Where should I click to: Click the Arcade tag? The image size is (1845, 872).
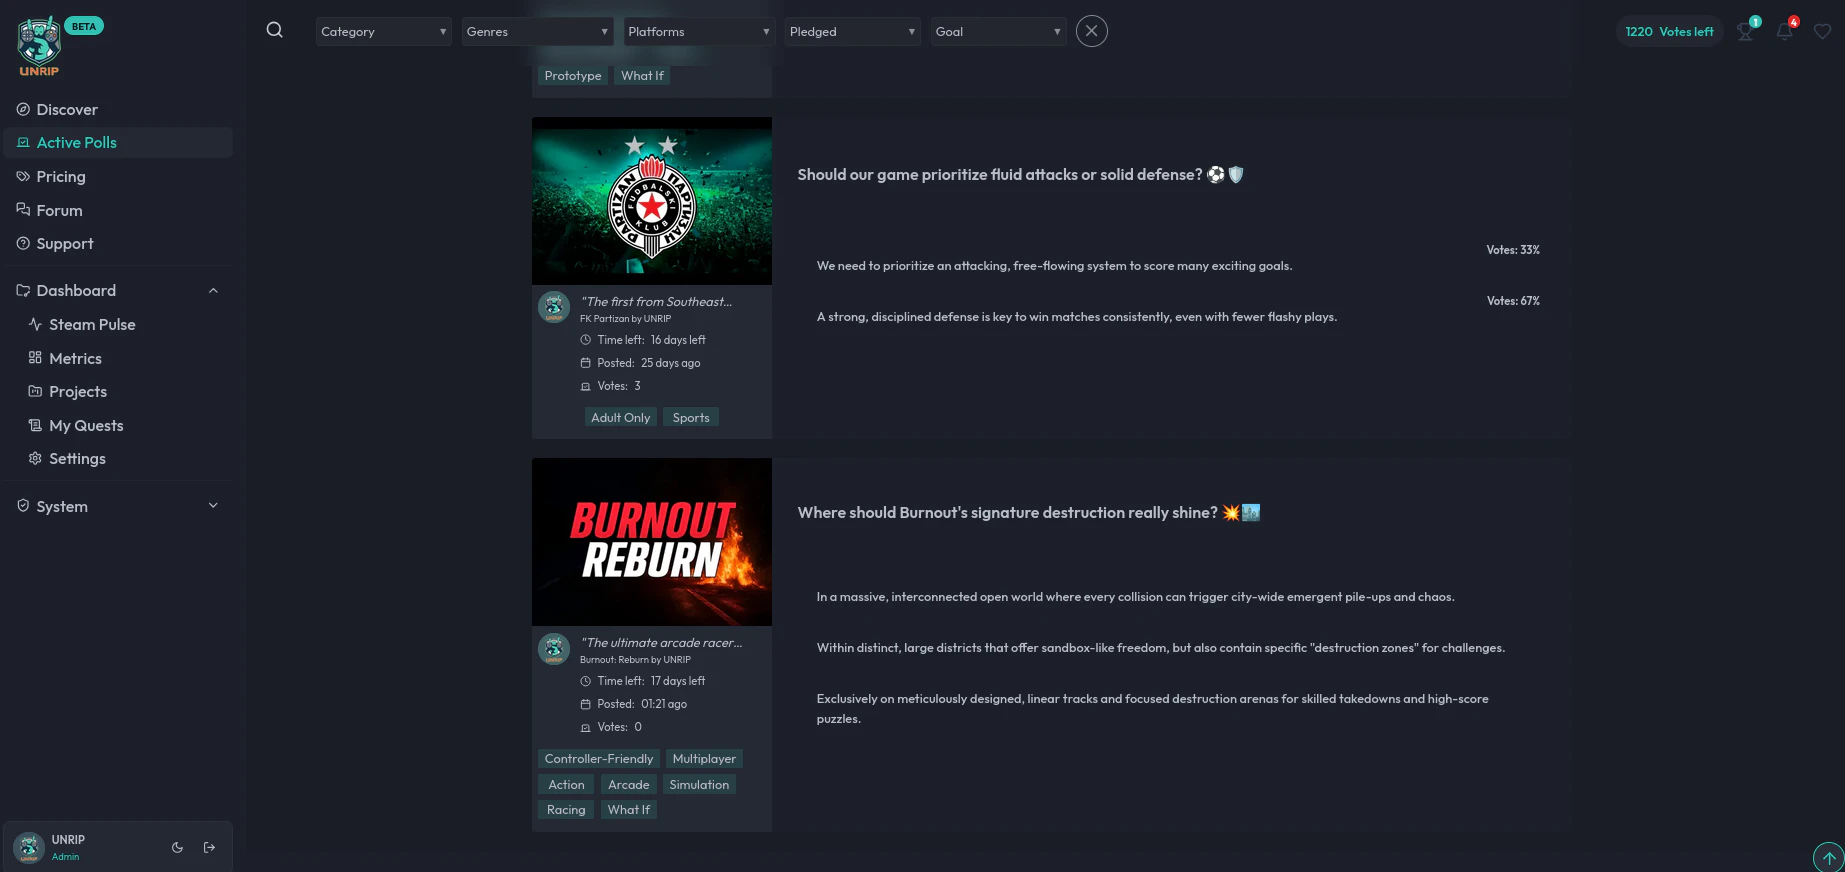pos(629,785)
